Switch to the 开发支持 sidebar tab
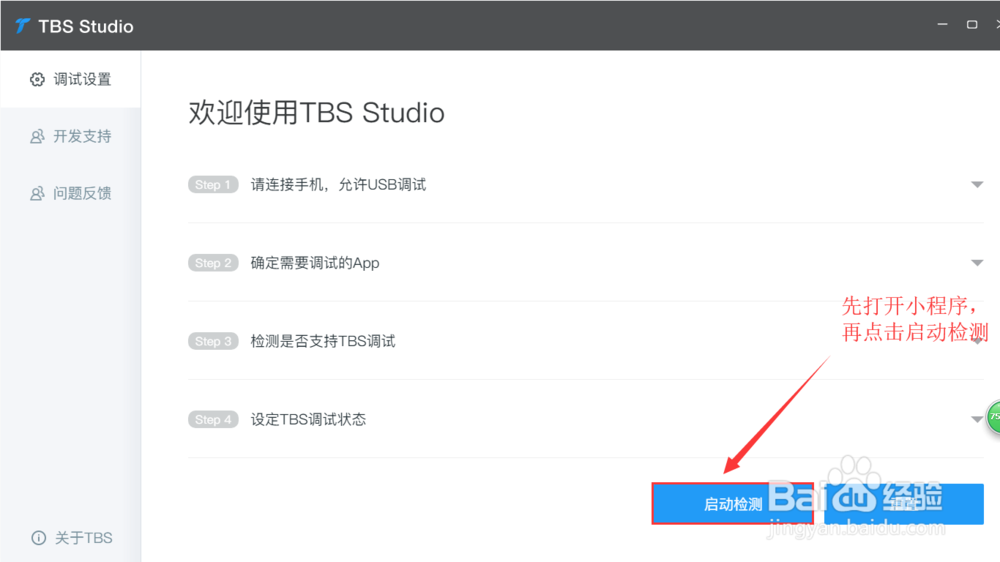 coord(71,136)
